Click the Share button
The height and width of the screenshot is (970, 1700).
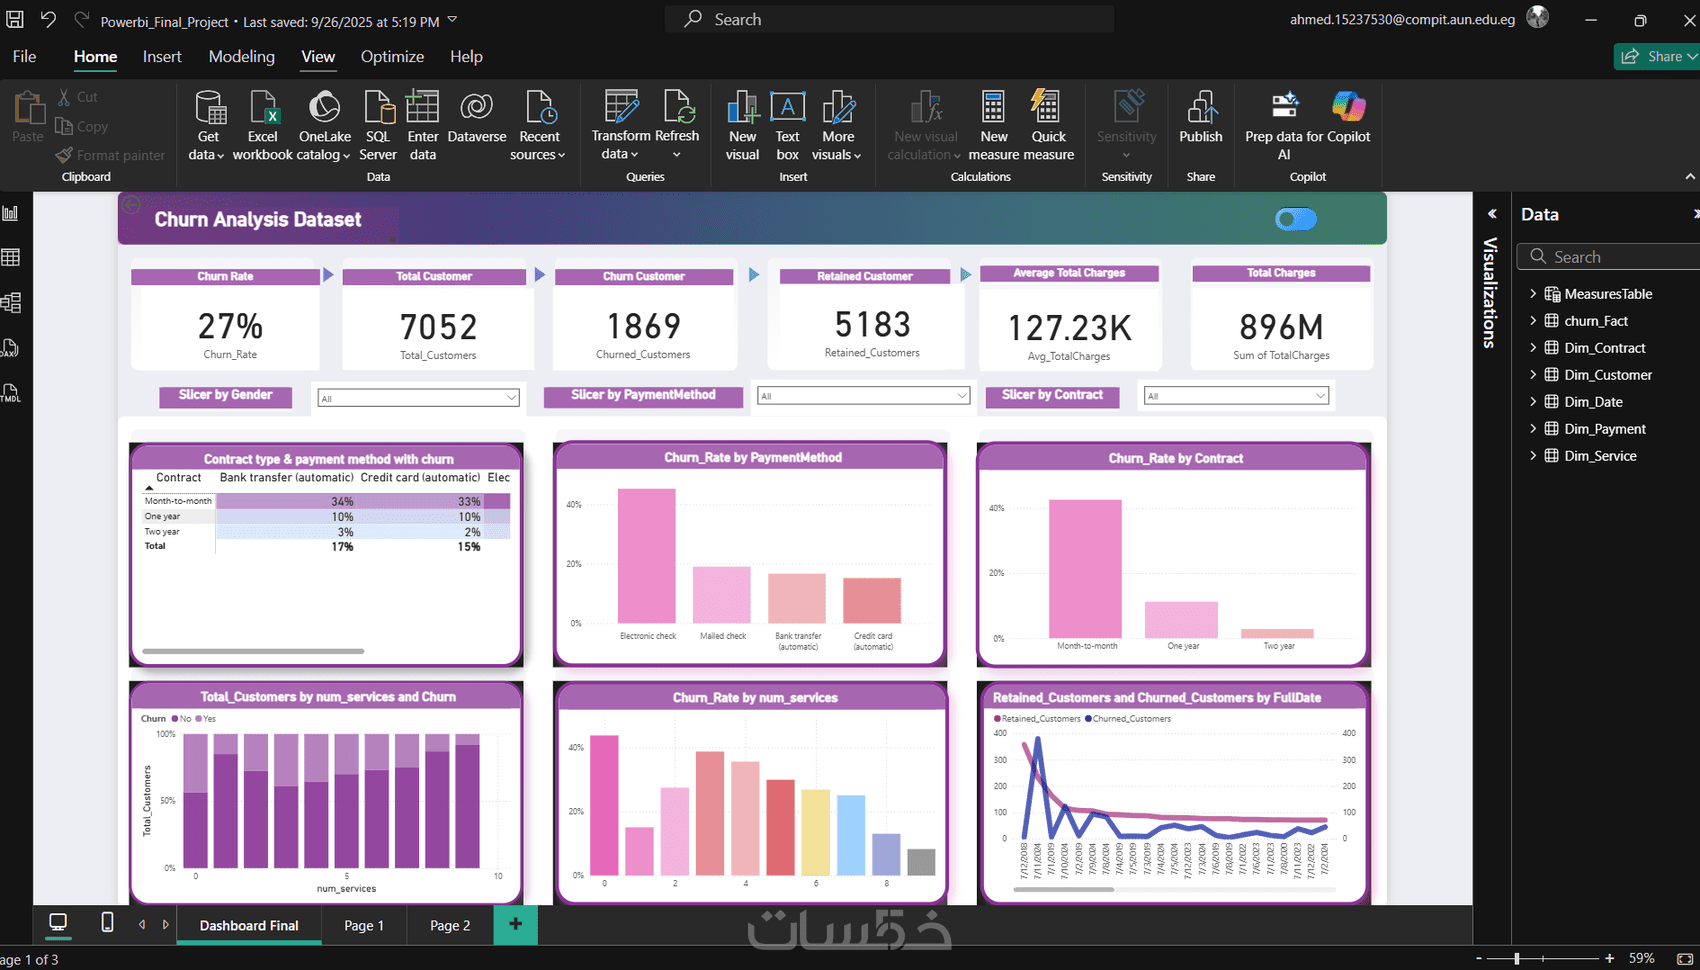(x=1657, y=57)
